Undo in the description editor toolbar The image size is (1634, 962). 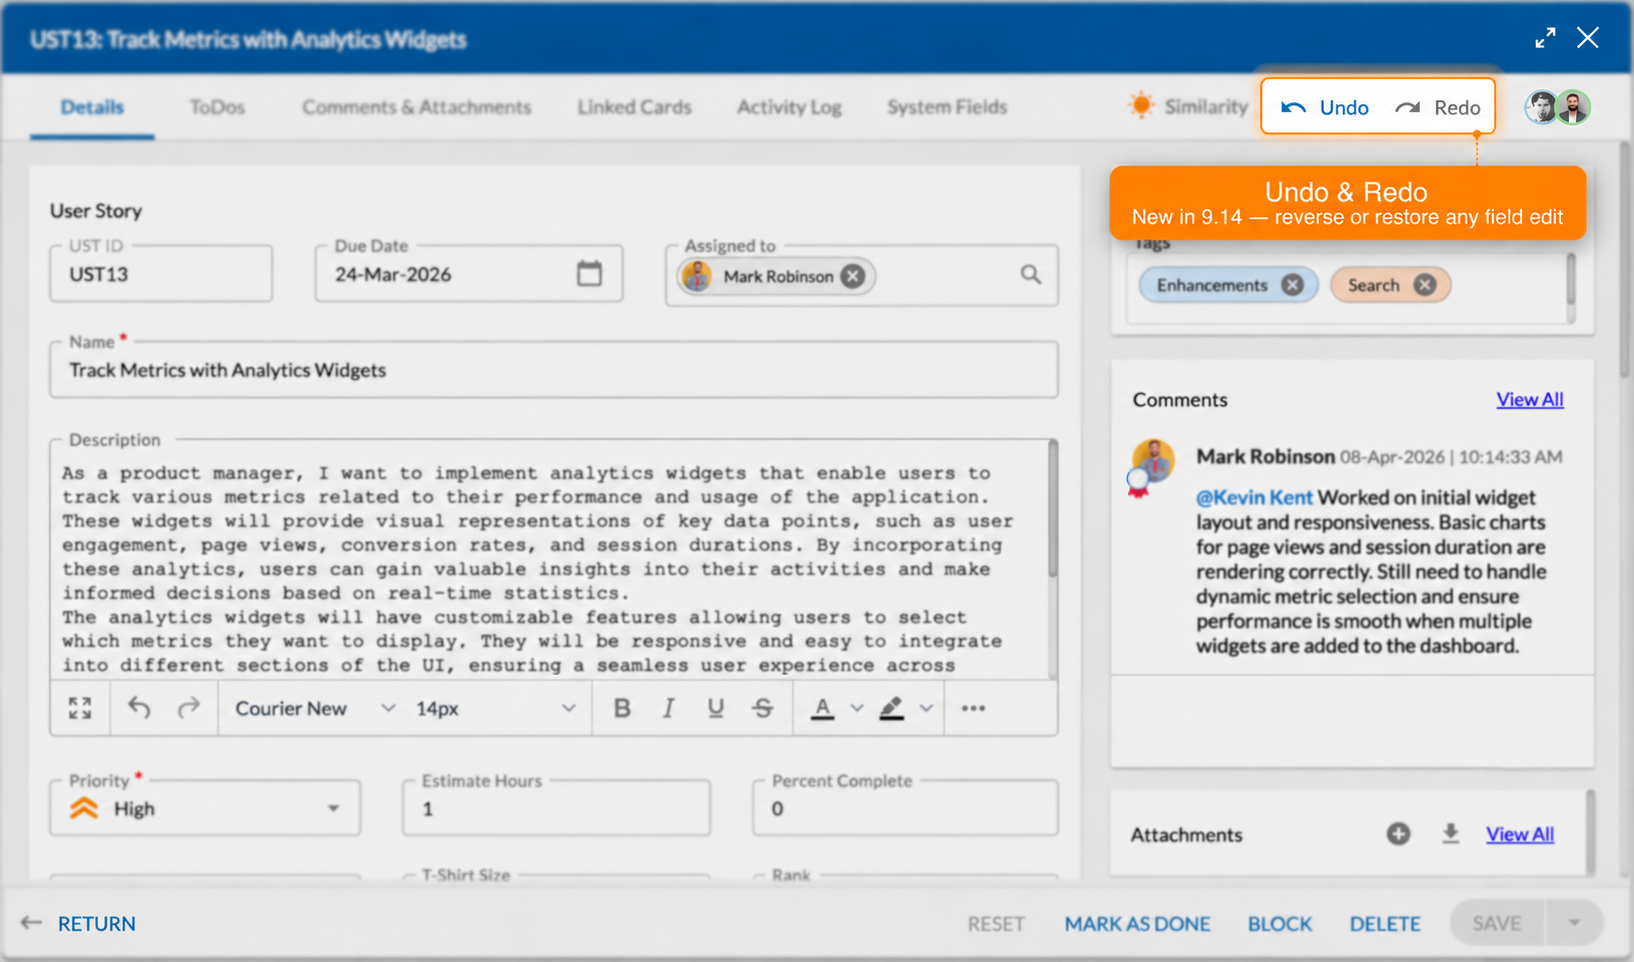point(139,708)
